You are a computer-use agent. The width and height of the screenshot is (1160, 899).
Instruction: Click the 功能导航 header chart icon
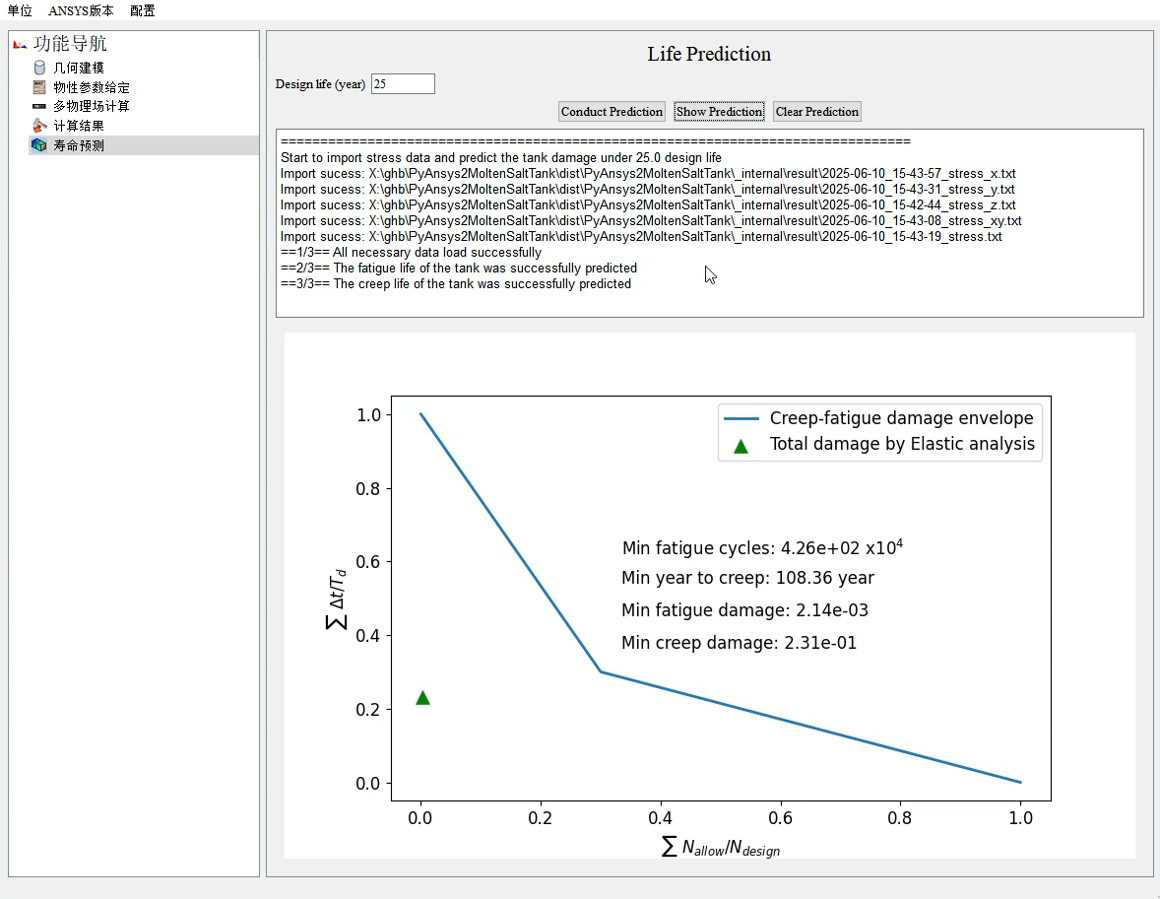pyautogui.click(x=20, y=44)
